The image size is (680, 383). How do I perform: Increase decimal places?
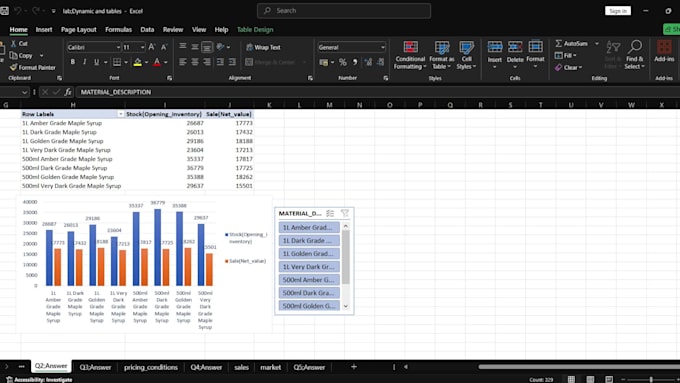coord(368,62)
